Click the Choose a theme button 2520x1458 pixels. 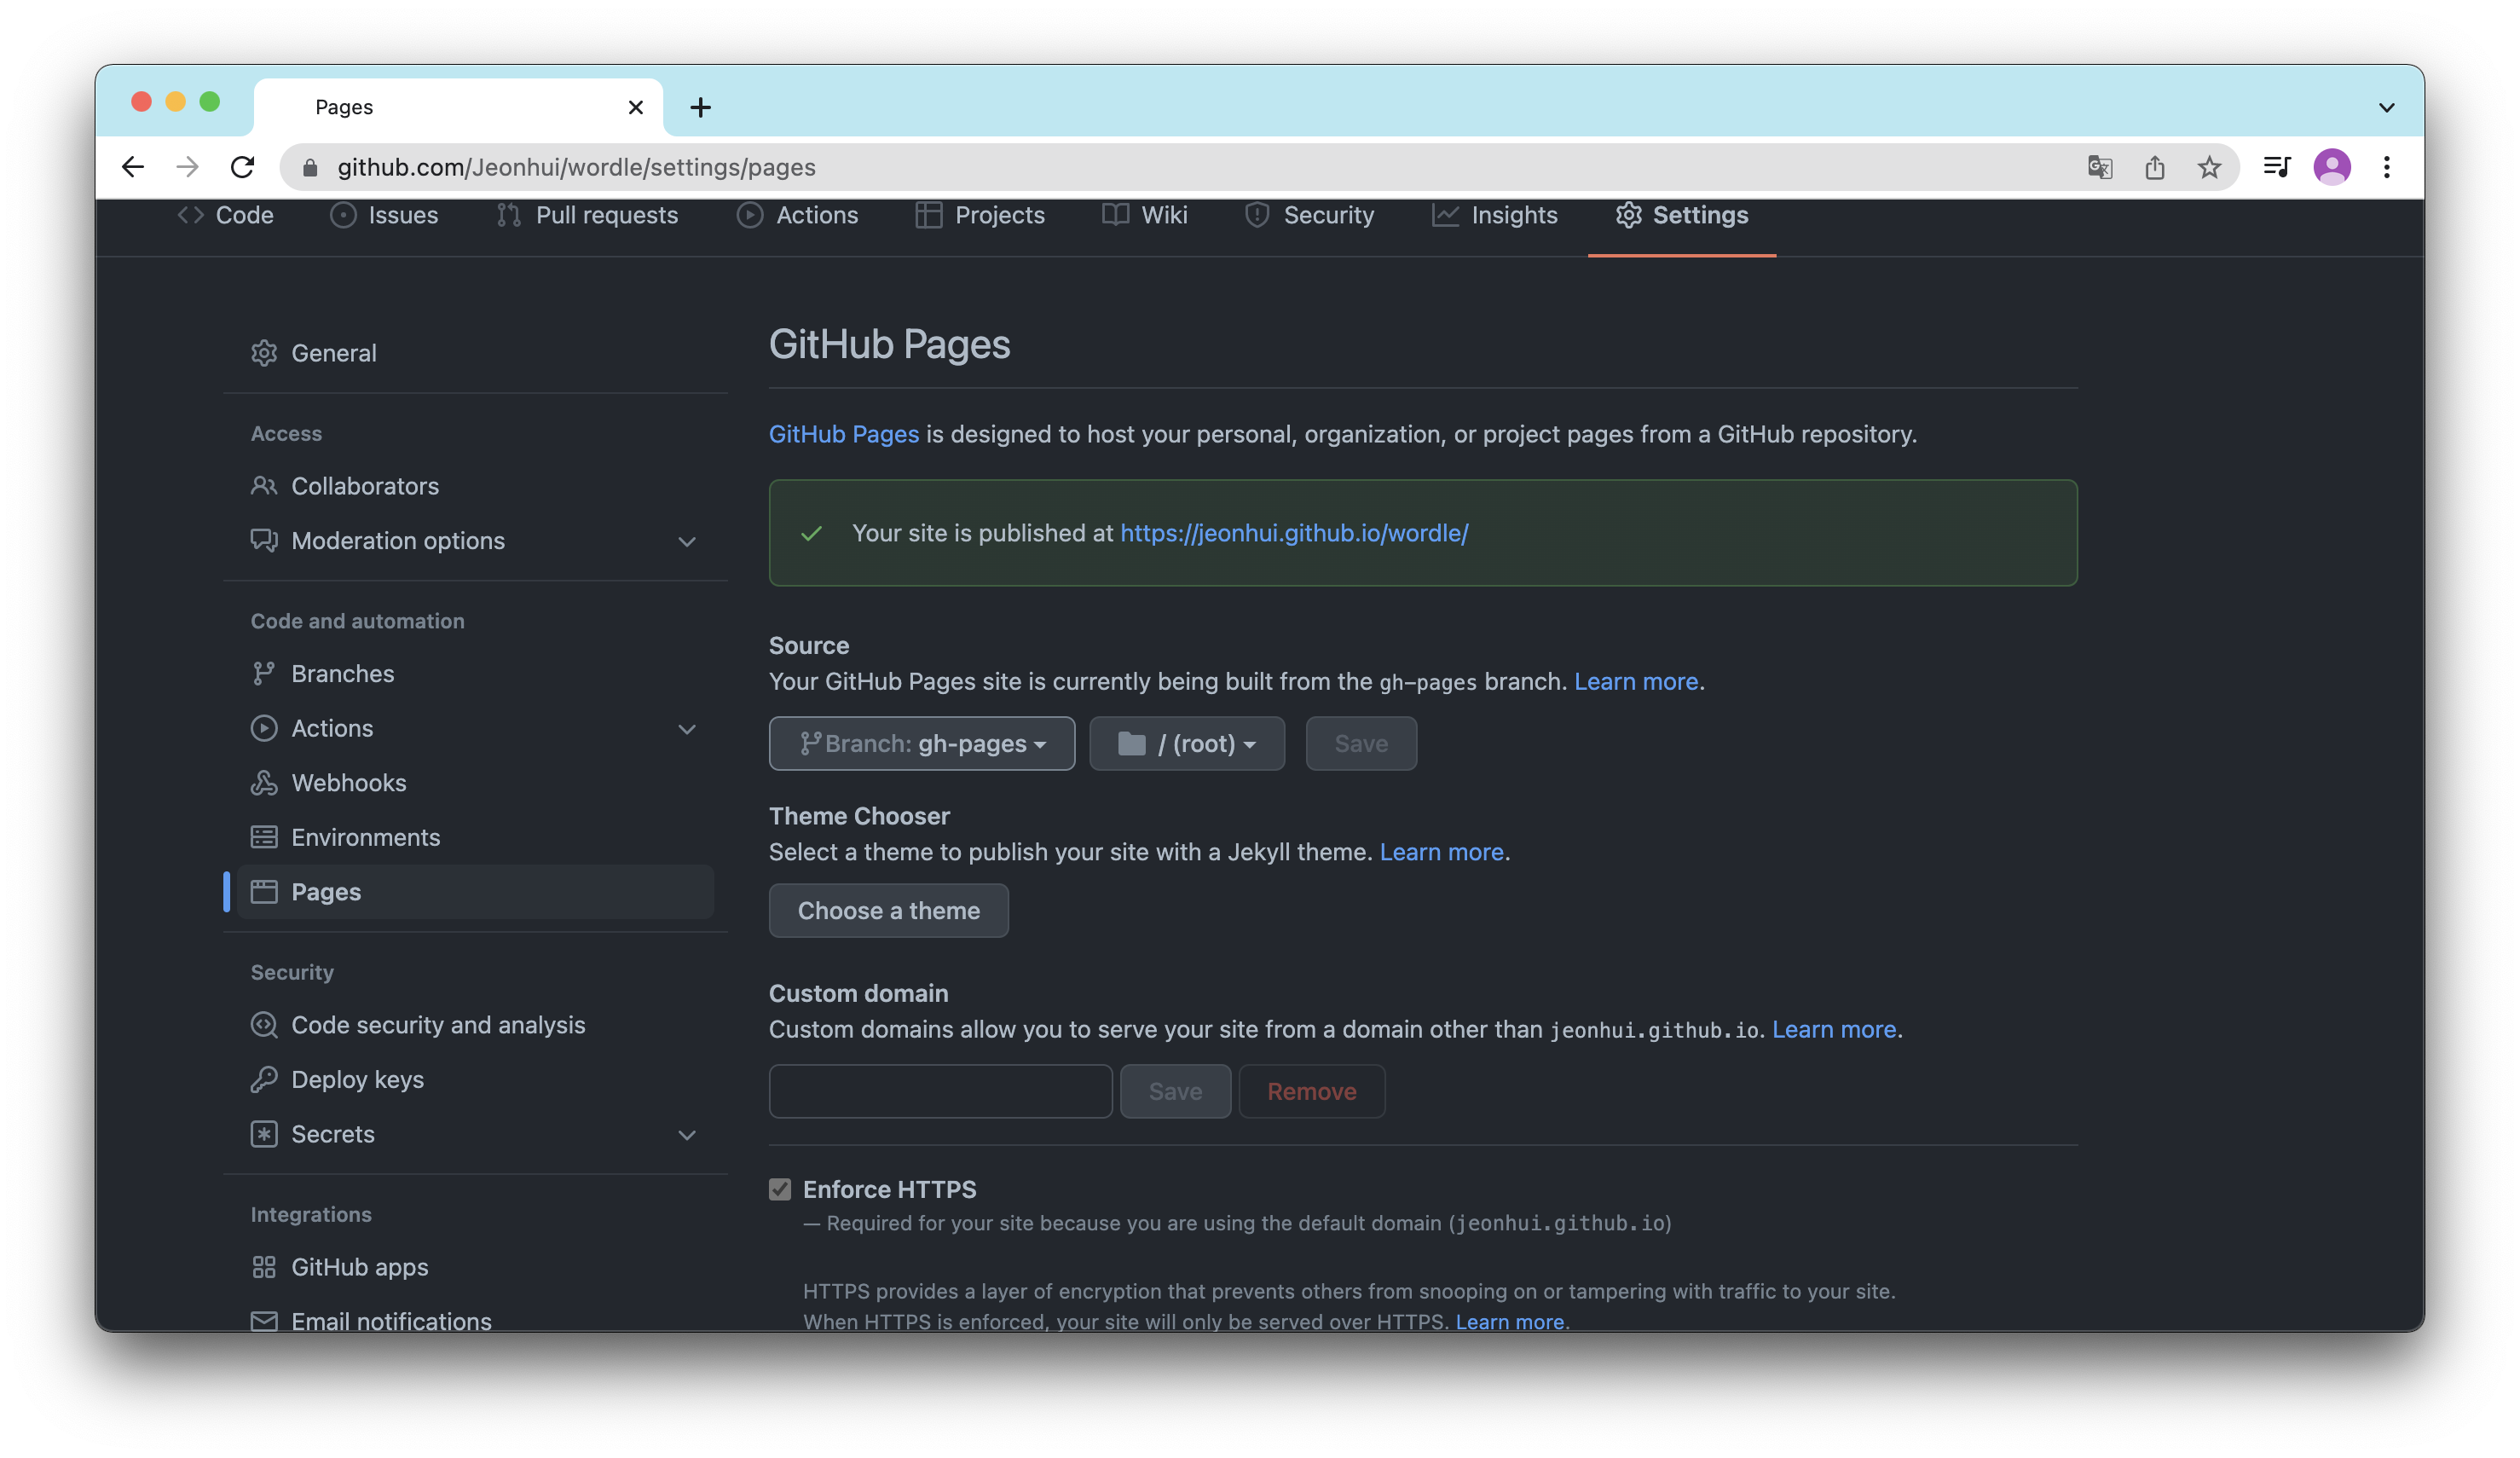(888, 910)
